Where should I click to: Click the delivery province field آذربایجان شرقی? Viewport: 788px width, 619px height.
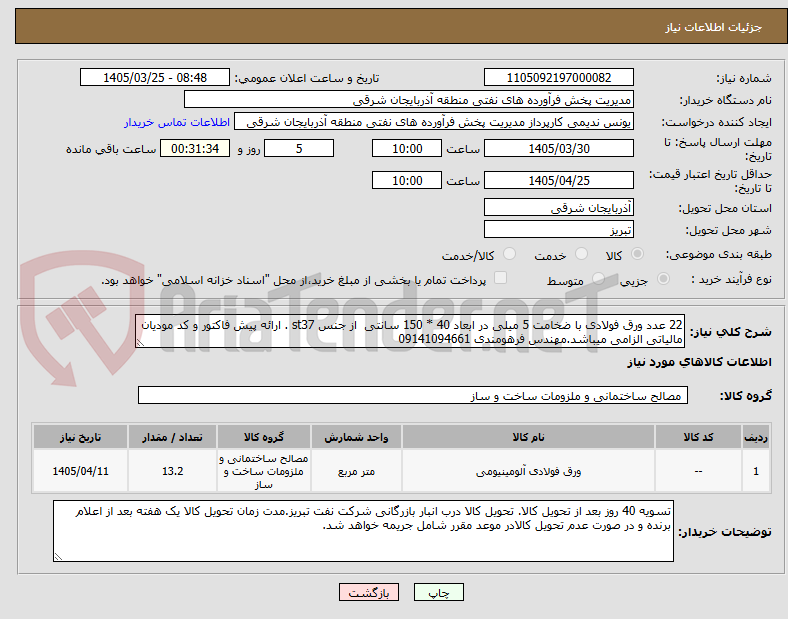(x=558, y=208)
